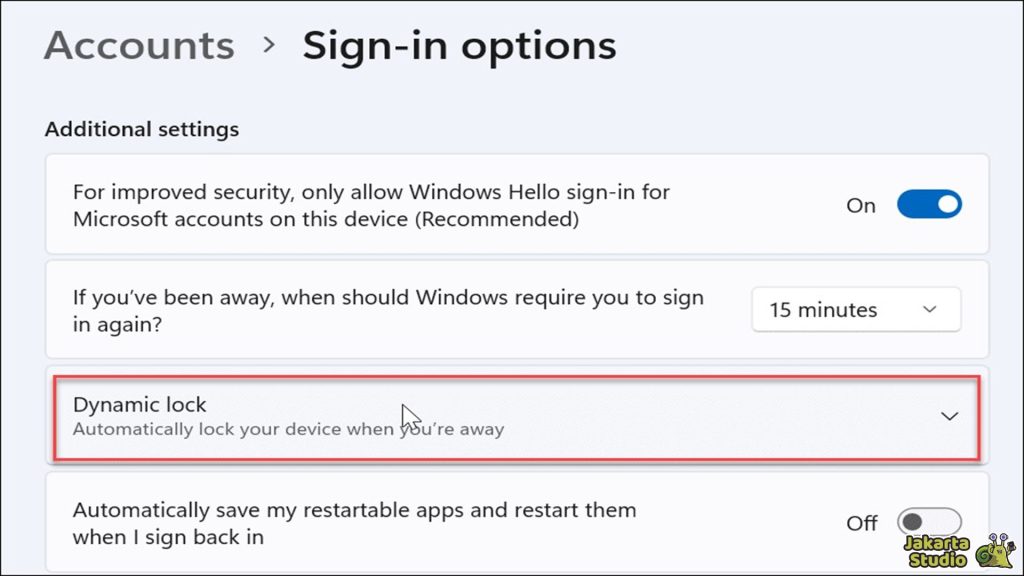The image size is (1024, 576).
Task: Click the improved security setting description
Action: (371, 204)
